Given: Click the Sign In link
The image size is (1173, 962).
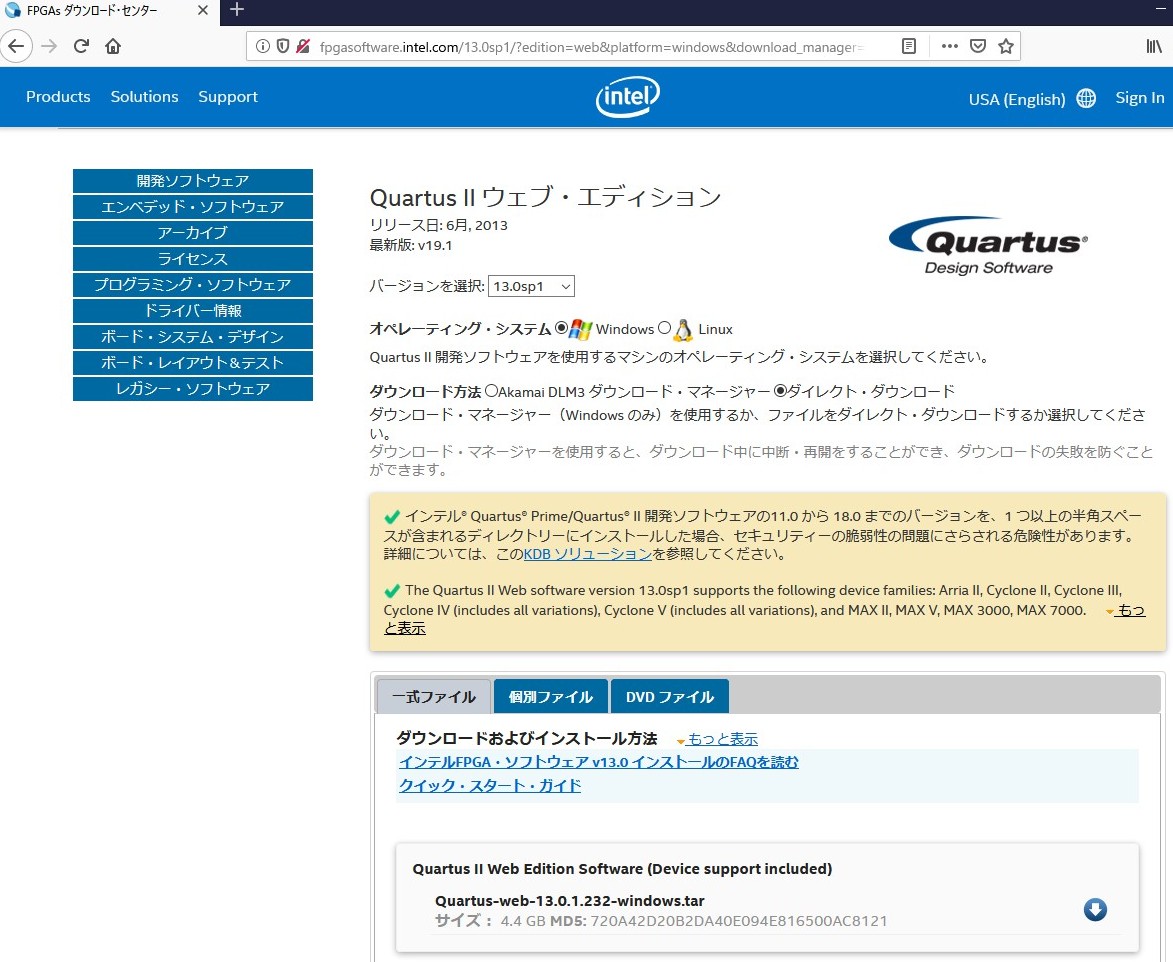Looking at the screenshot, I should pyautogui.click(x=1139, y=98).
